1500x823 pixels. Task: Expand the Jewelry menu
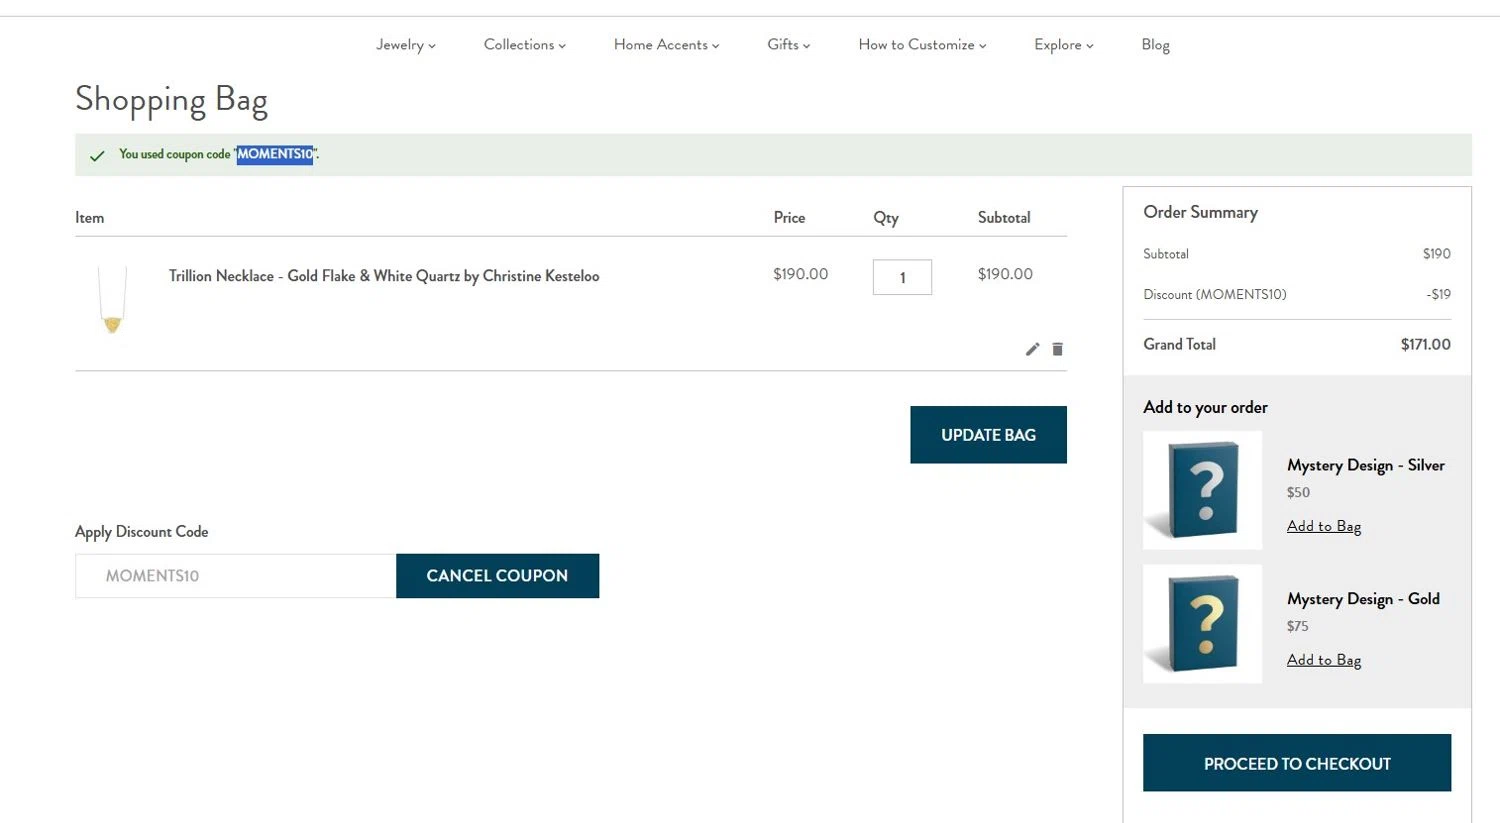[406, 45]
